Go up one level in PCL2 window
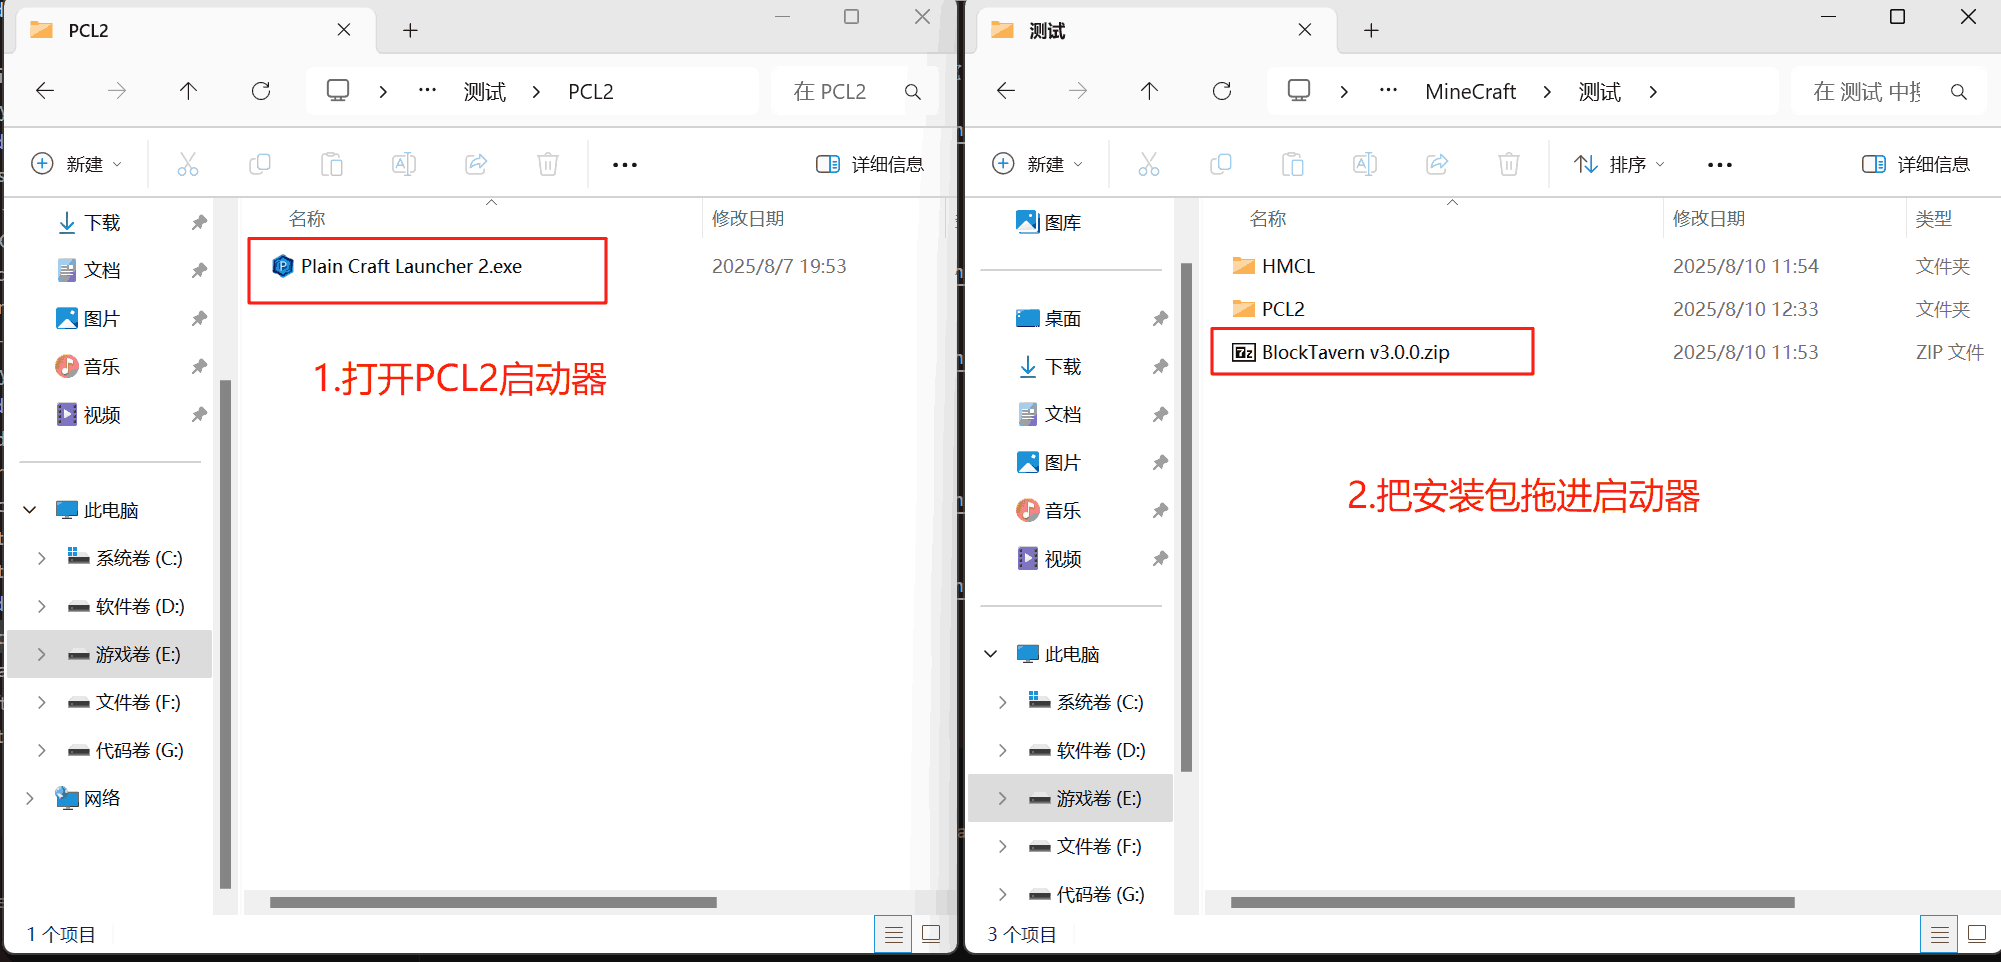The width and height of the screenshot is (2001, 962). click(188, 91)
